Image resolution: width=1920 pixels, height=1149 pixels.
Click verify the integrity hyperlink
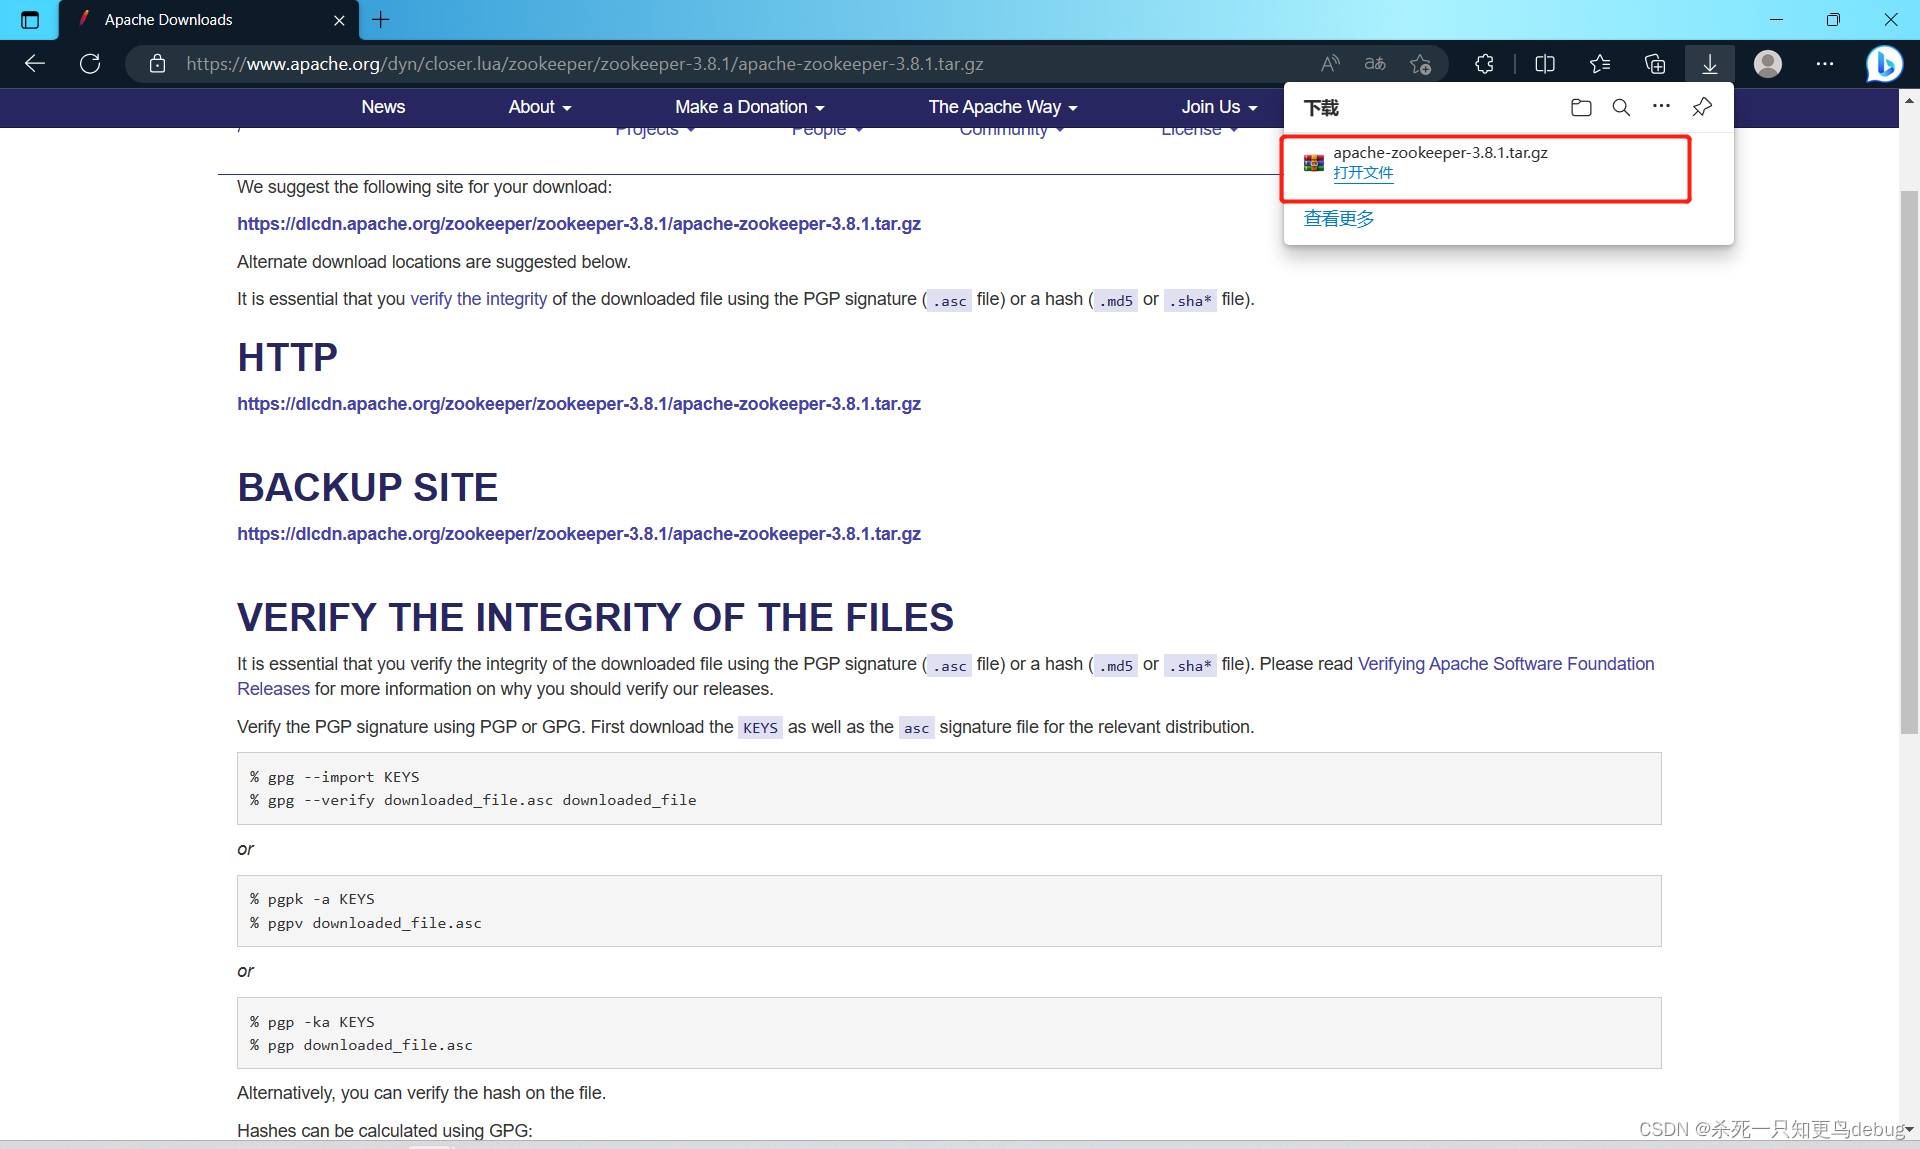pos(479,300)
